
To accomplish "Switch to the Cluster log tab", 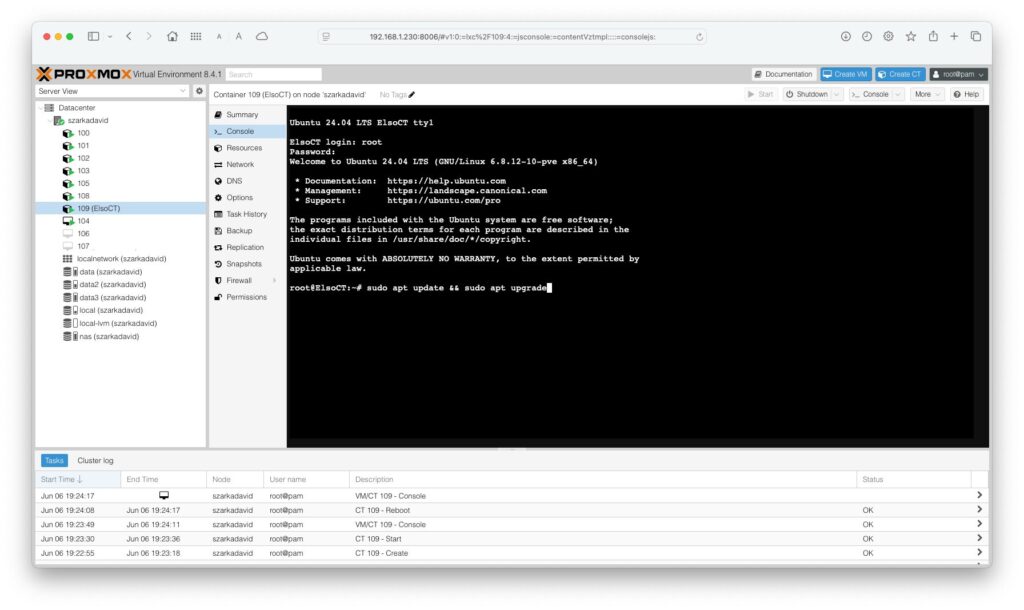I will point(95,460).
